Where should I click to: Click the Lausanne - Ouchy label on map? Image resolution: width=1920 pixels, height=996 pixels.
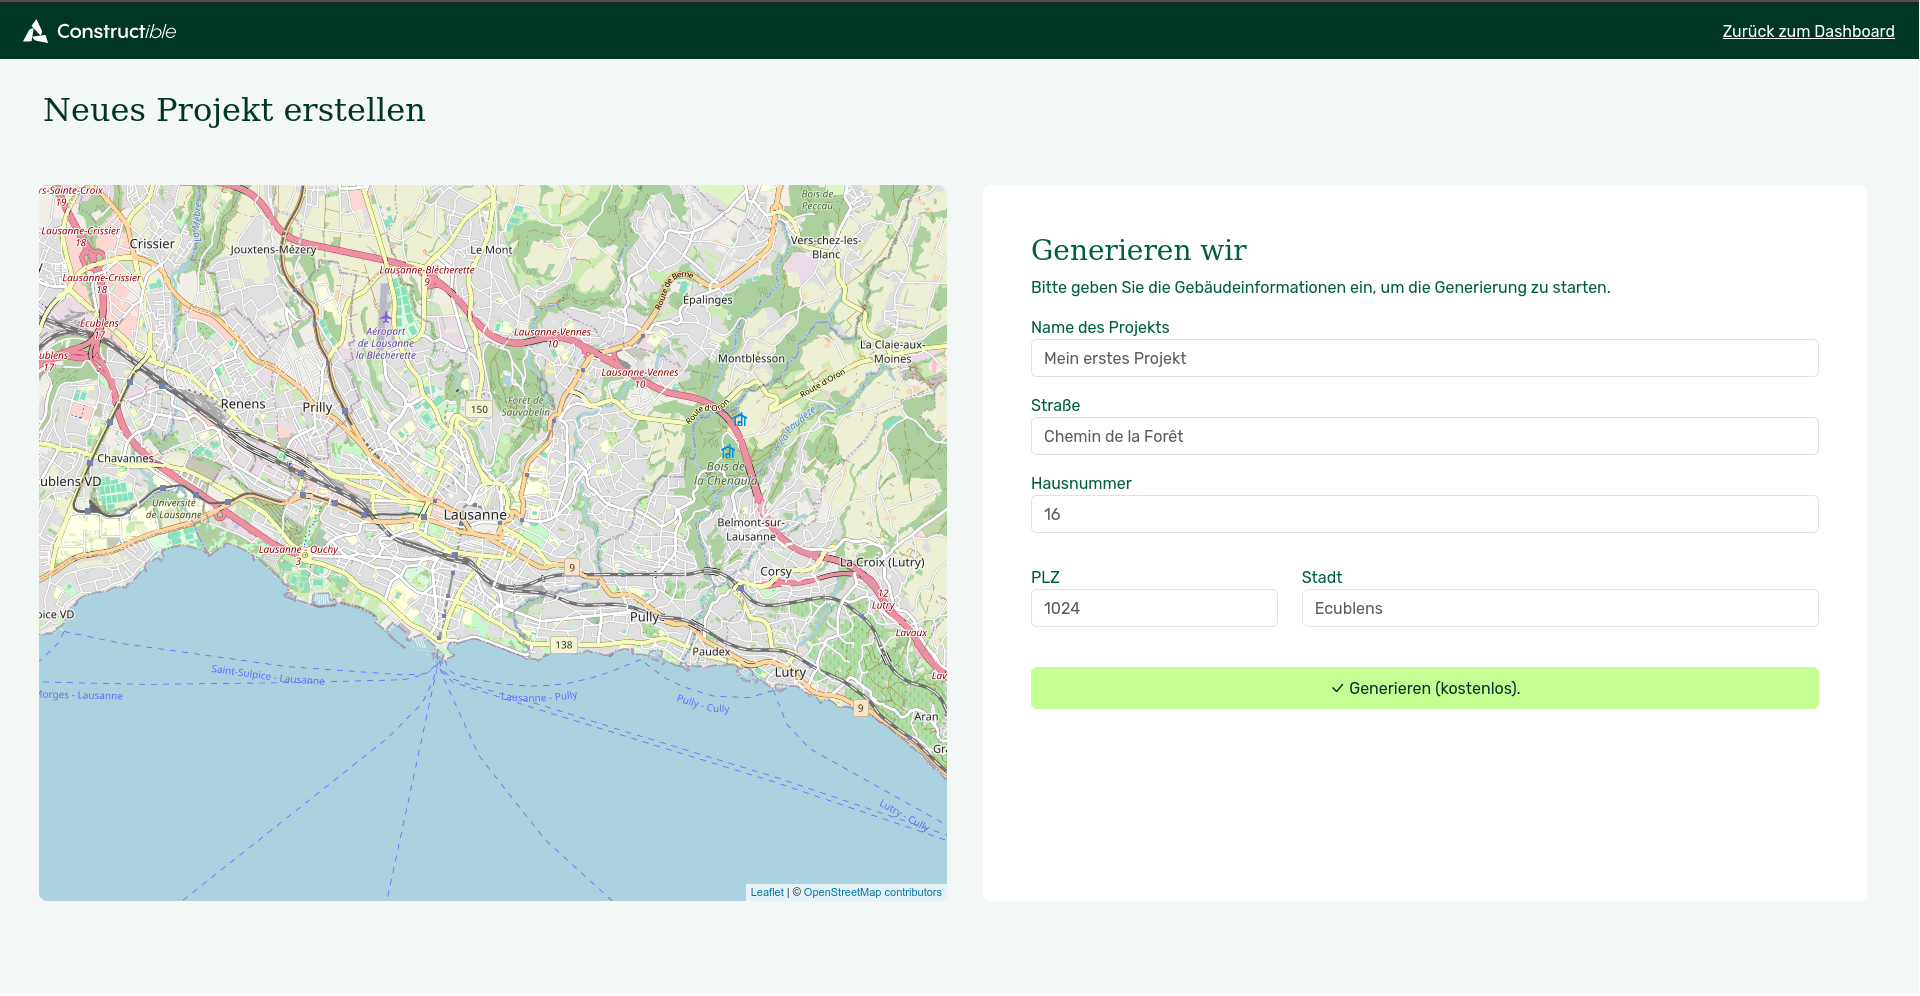coord(298,549)
